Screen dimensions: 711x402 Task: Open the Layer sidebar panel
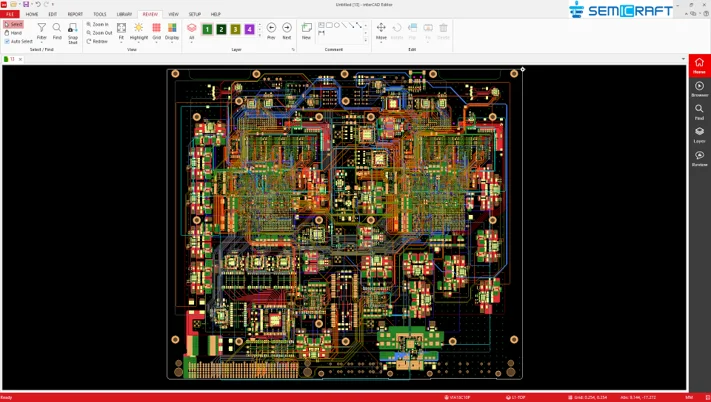click(699, 134)
